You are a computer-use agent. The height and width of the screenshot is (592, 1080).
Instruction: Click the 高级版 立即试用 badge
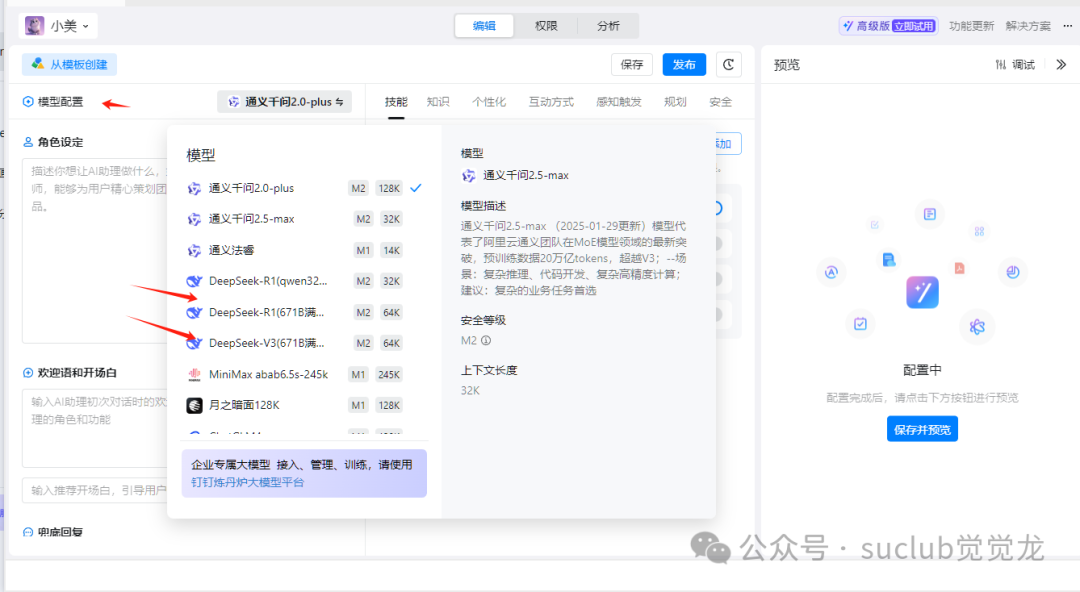tap(889, 26)
